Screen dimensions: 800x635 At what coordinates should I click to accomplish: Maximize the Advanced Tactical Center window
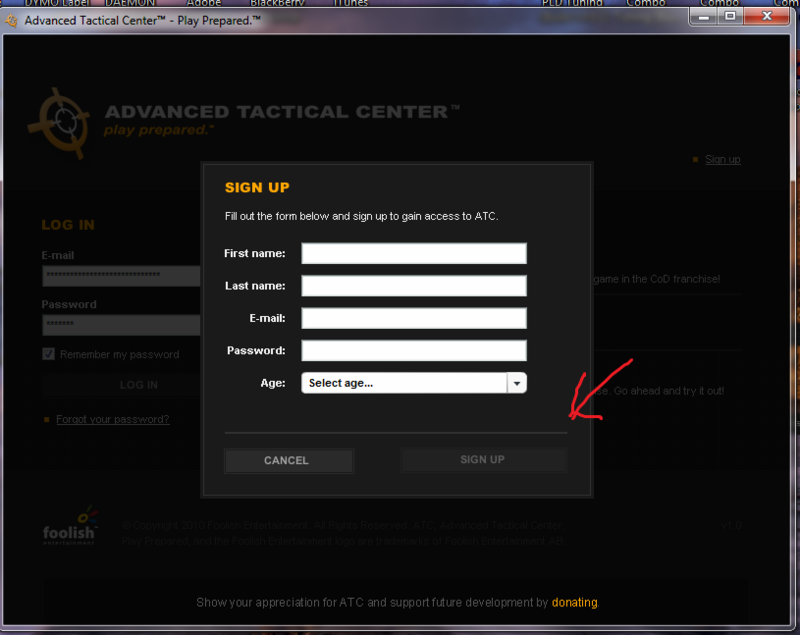point(729,16)
